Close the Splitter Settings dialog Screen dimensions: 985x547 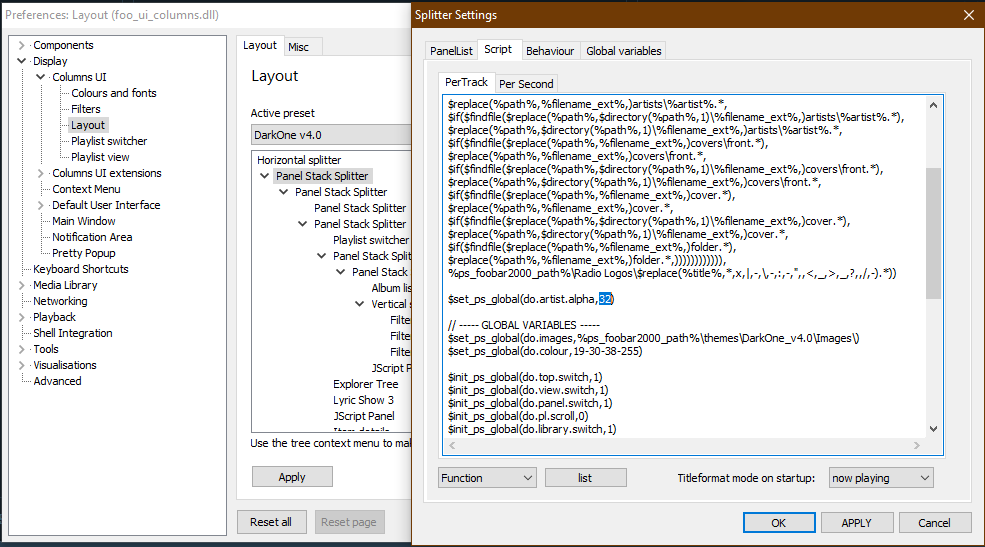967,15
